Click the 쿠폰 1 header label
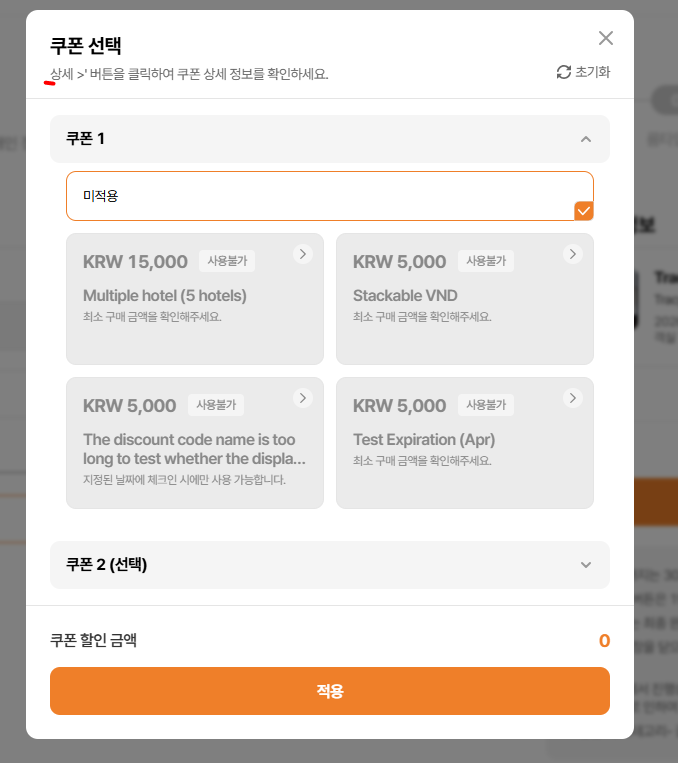 pyautogui.click(x=86, y=139)
